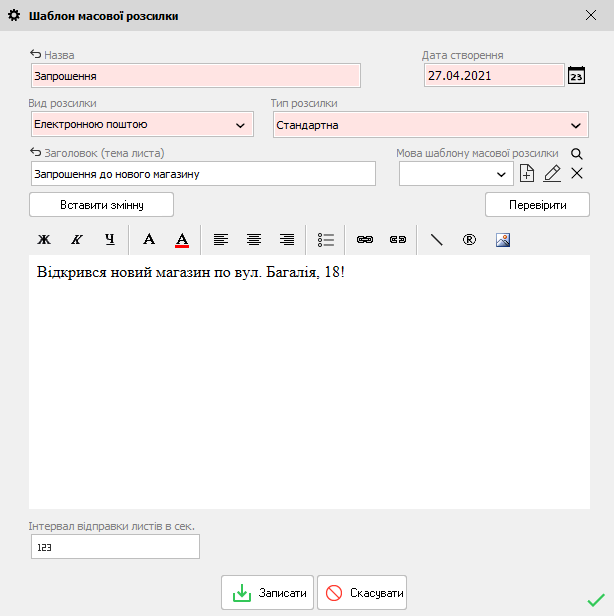Align the text to the left
Screen dimensions: 614x616
[221, 240]
